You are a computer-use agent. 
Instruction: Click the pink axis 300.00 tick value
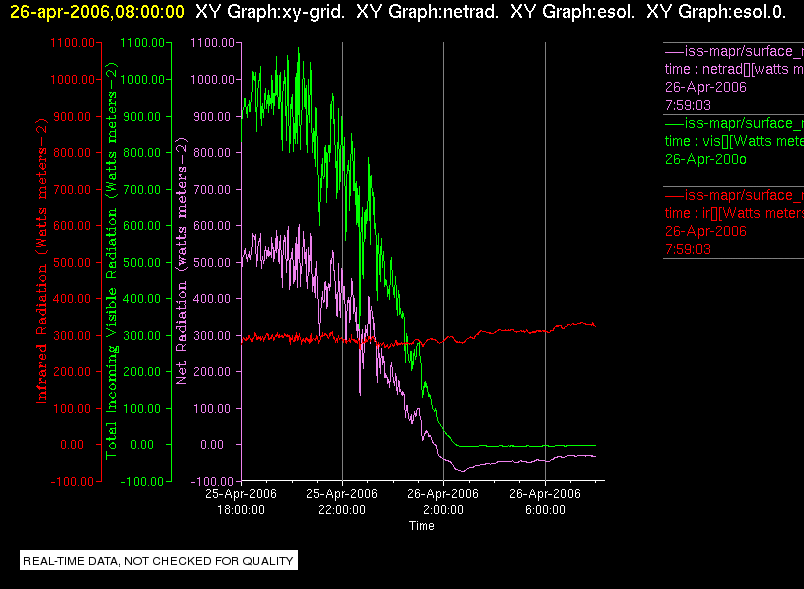[x=212, y=336]
